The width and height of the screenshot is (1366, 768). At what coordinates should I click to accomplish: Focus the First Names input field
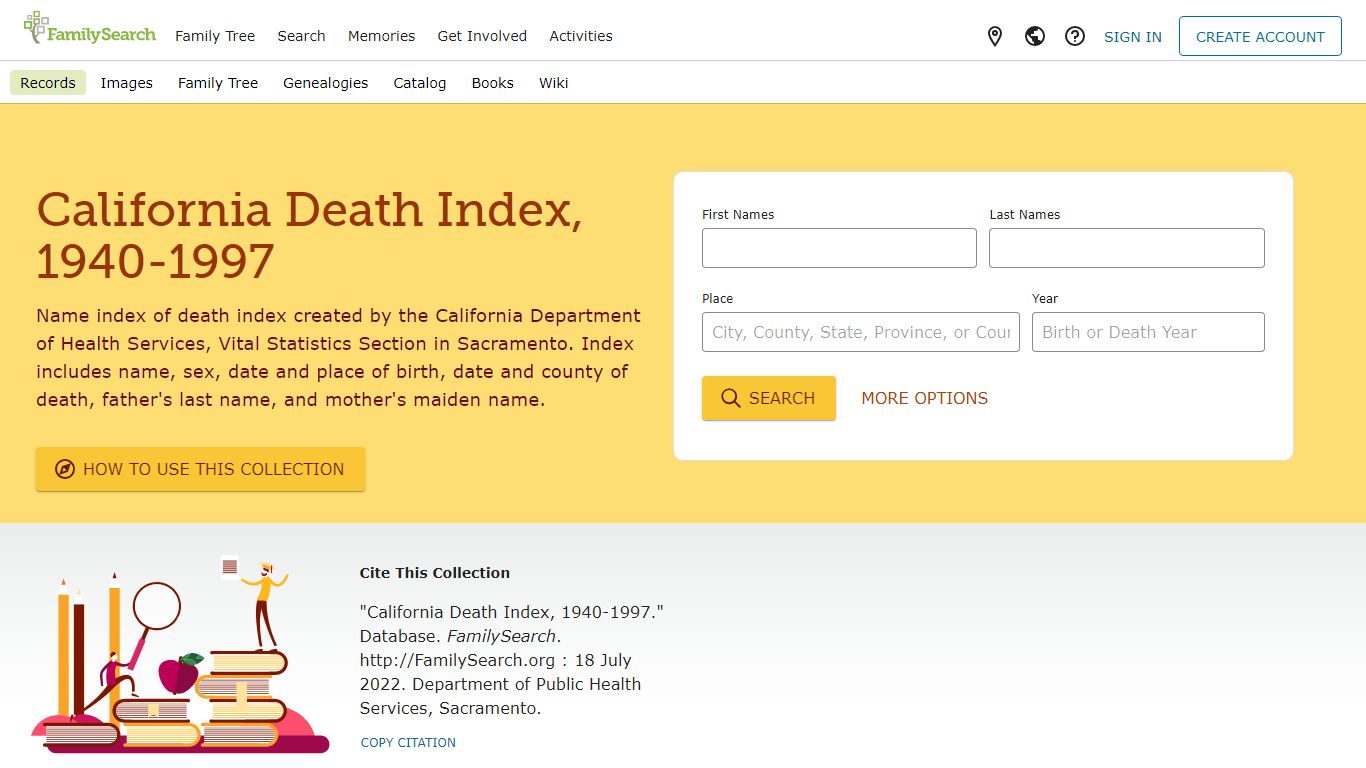coord(839,248)
